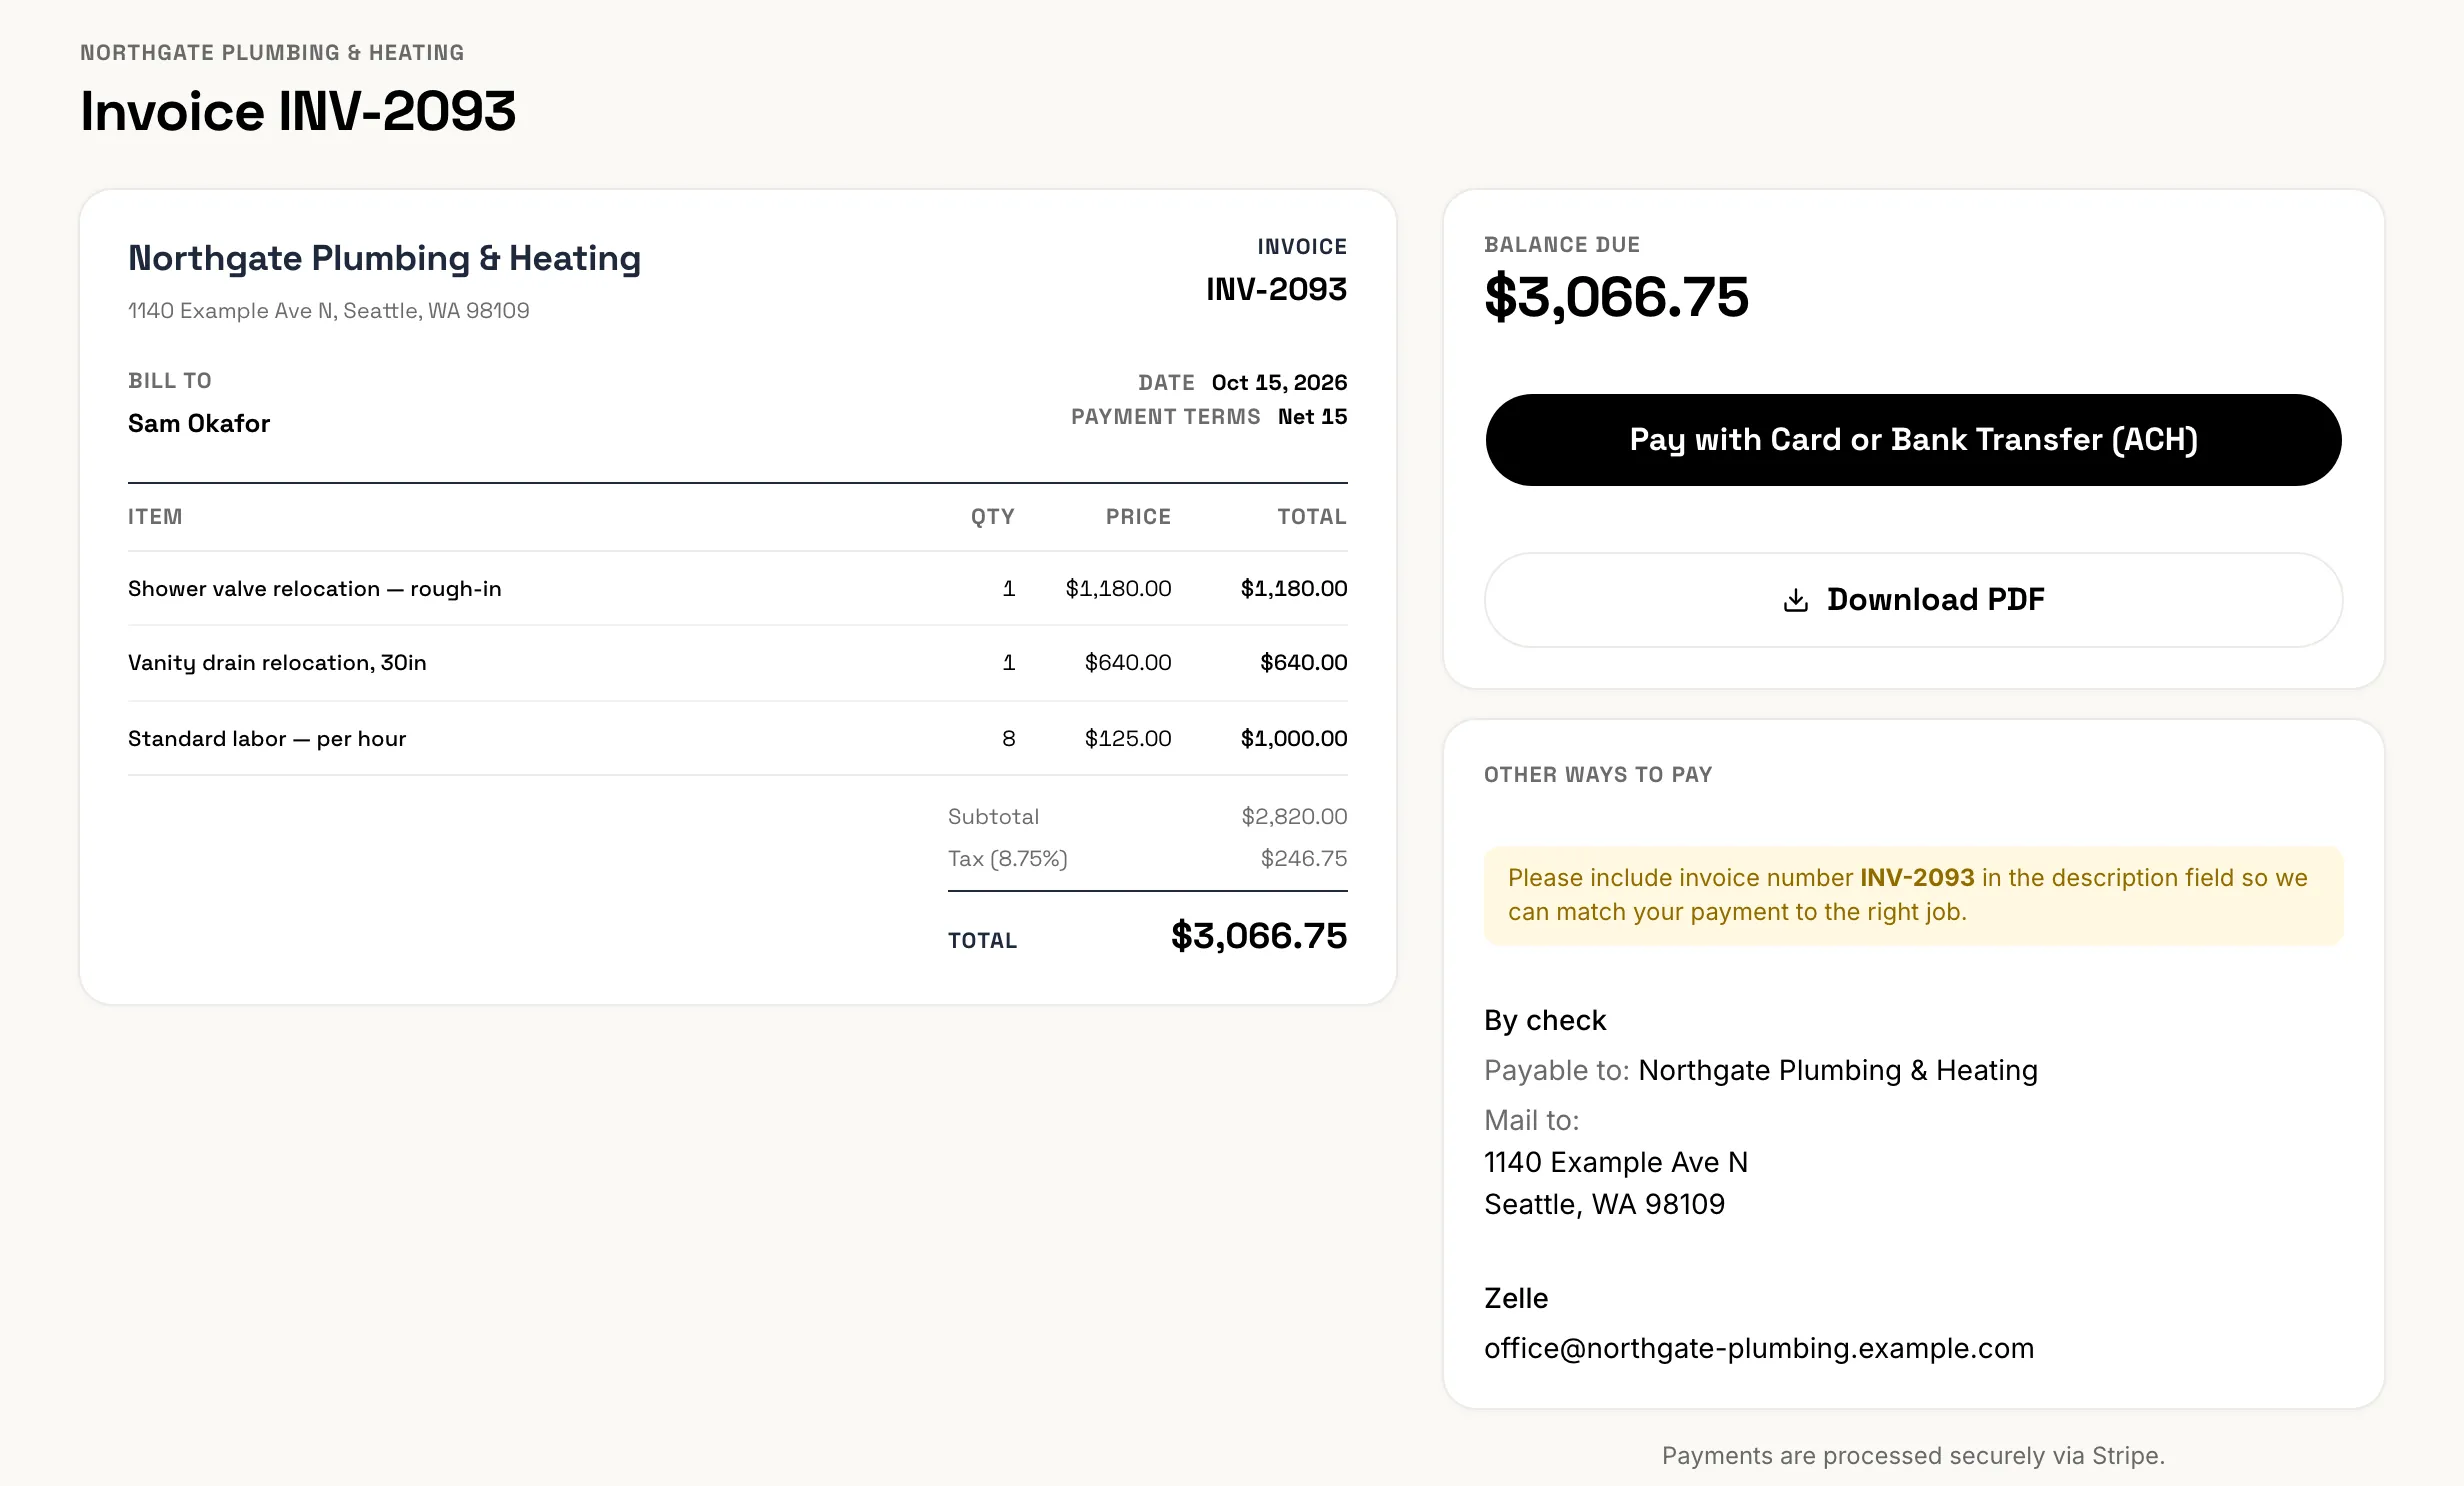Click Pay with Card or Bank Transfer button
Viewport: 2464px width, 1486px height.
[1913, 440]
